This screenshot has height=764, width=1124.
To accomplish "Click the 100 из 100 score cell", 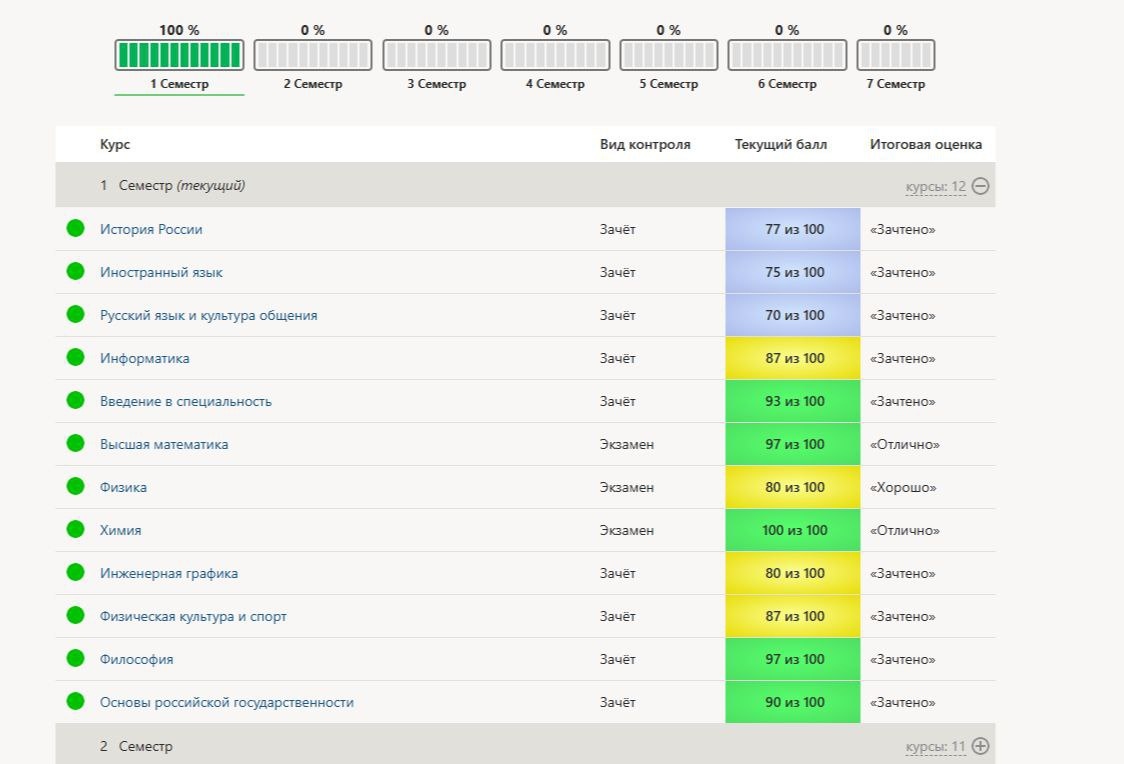I will coord(793,530).
